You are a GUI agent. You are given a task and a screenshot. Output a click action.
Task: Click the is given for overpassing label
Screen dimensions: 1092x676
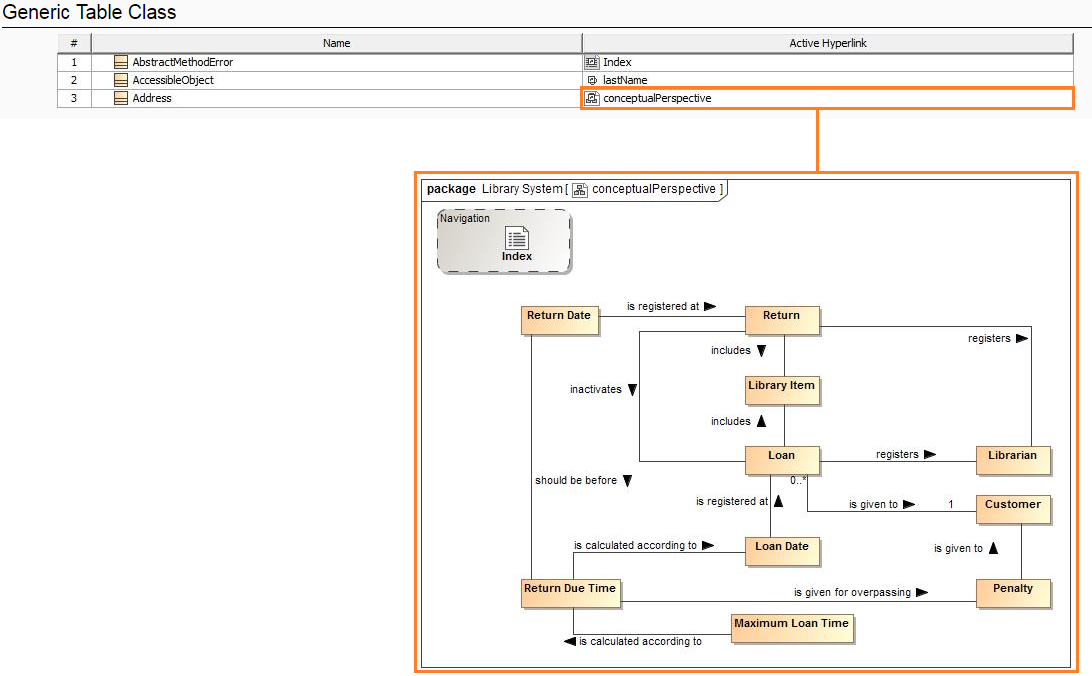tap(852, 592)
